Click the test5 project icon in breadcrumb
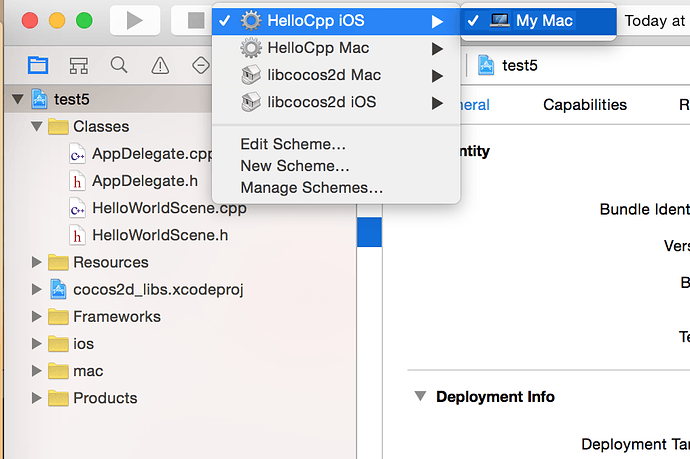 487,66
